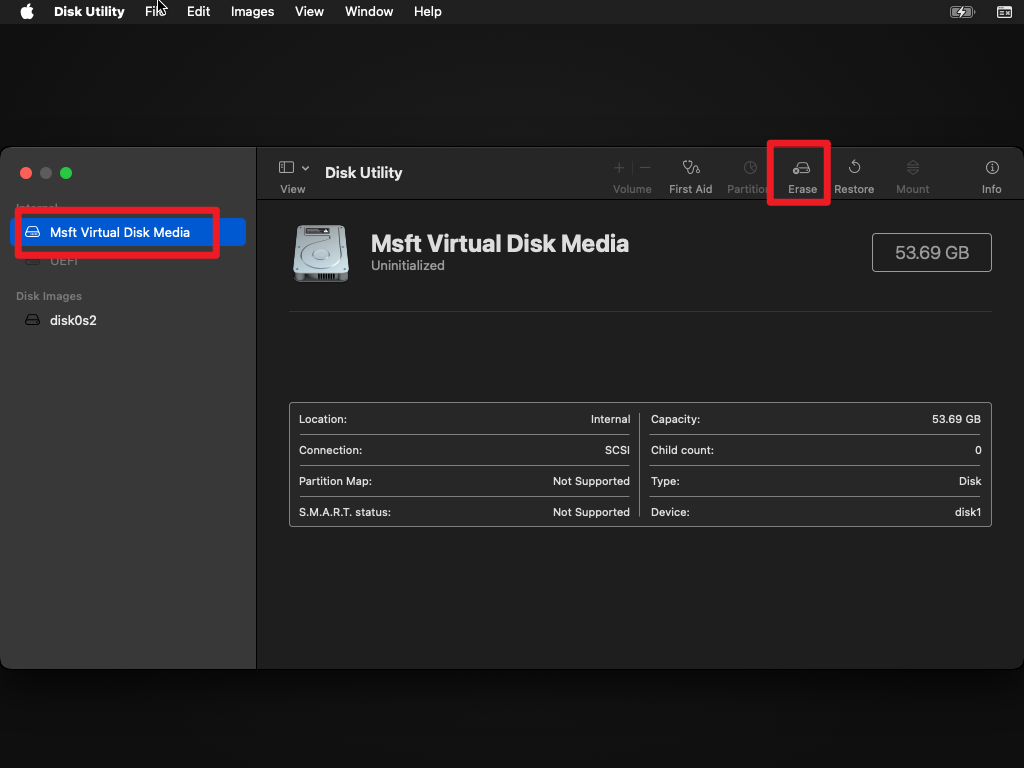Click the Capacity 53.69 GB value
The height and width of the screenshot is (768, 1024).
click(956, 419)
